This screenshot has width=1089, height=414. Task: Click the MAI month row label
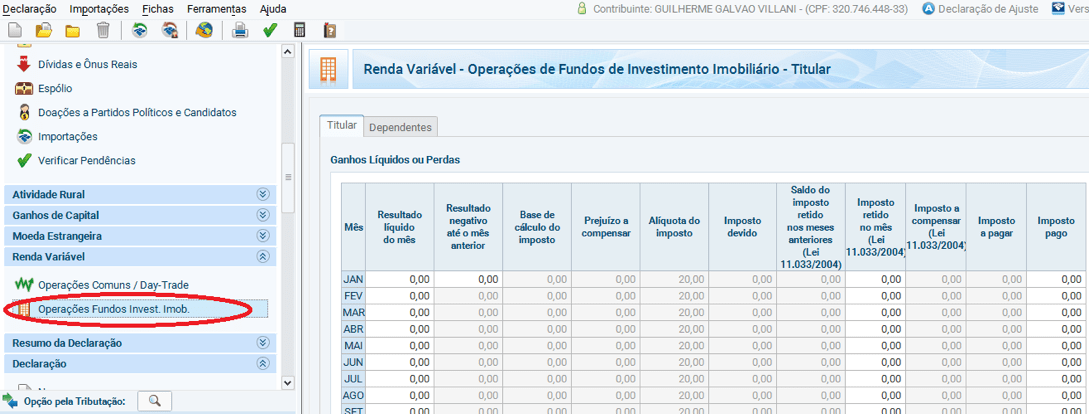(354, 346)
